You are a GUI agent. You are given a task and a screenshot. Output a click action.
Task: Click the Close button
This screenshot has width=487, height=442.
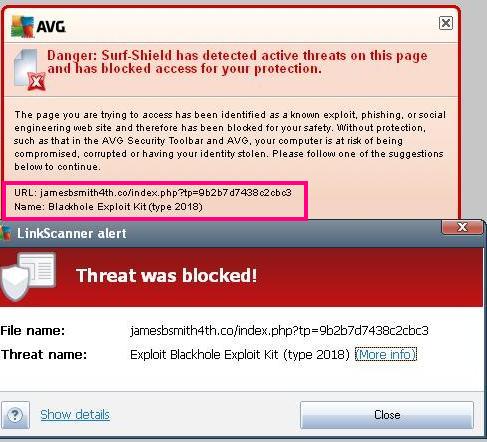[387, 415]
